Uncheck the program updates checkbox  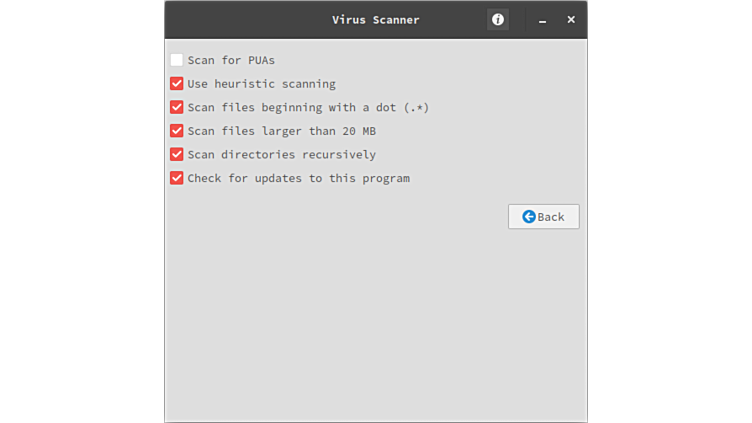(177, 178)
